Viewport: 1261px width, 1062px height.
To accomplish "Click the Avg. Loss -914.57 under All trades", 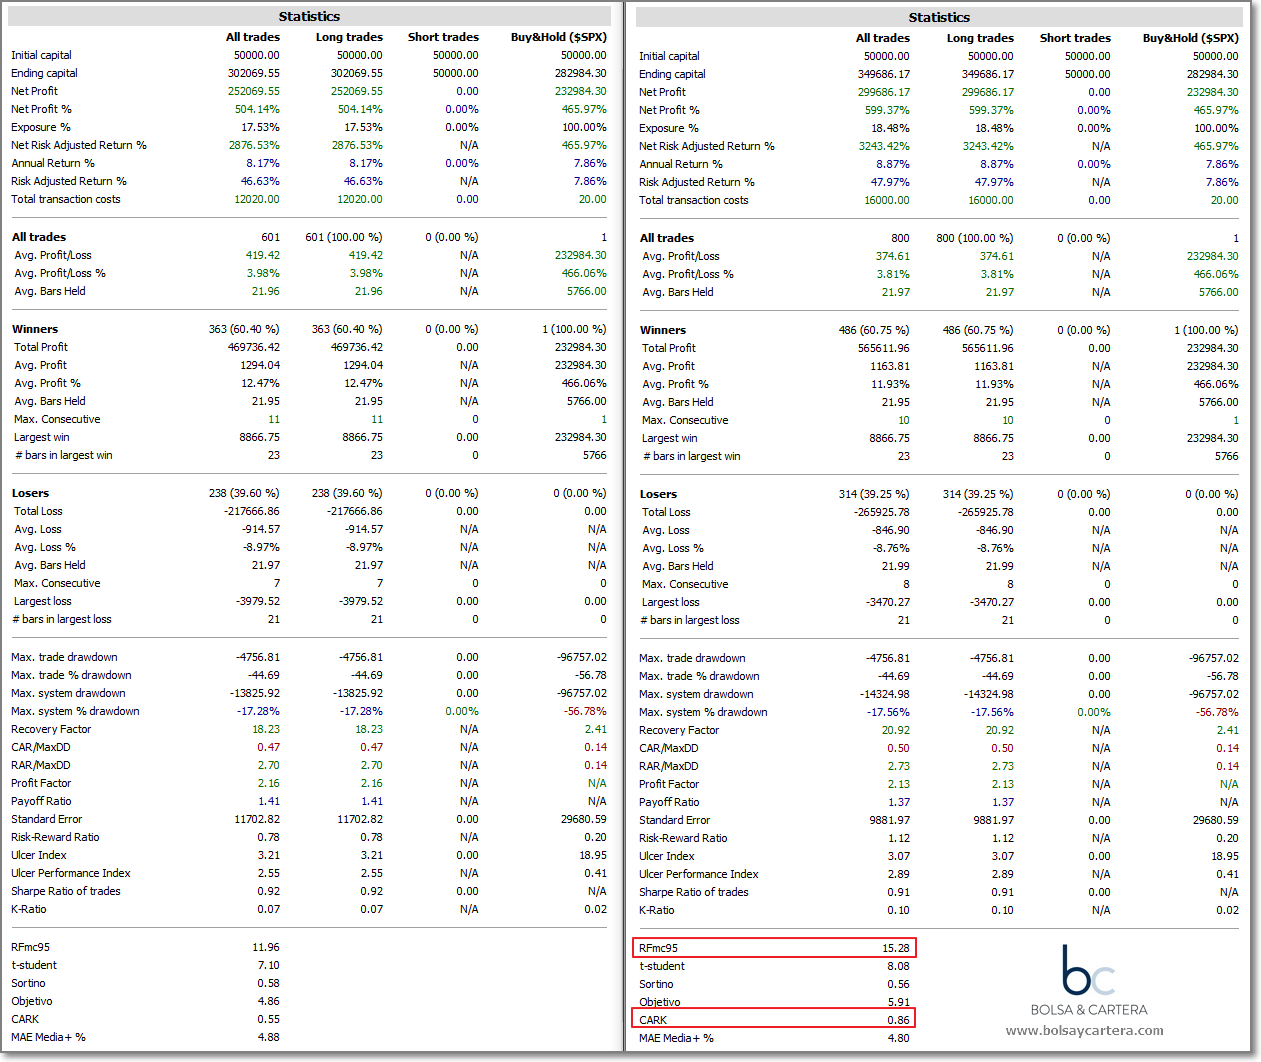I will [261, 529].
